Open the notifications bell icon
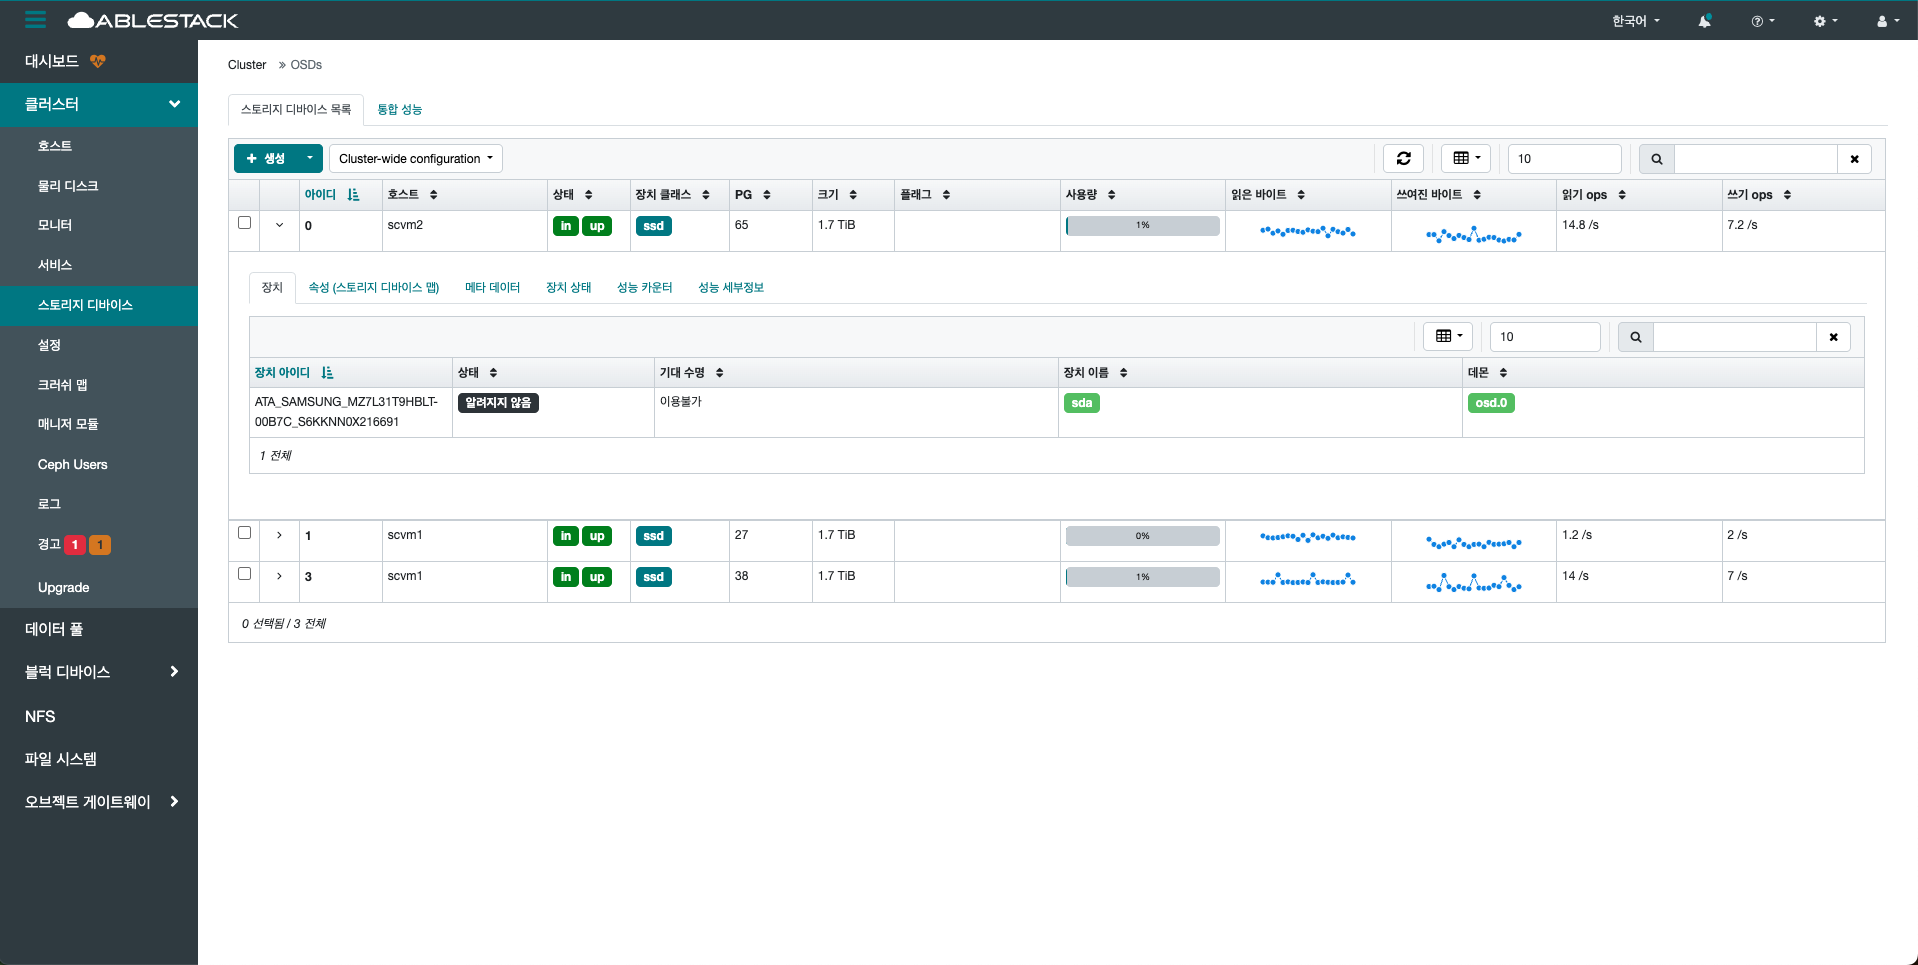 coord(1704,21)
